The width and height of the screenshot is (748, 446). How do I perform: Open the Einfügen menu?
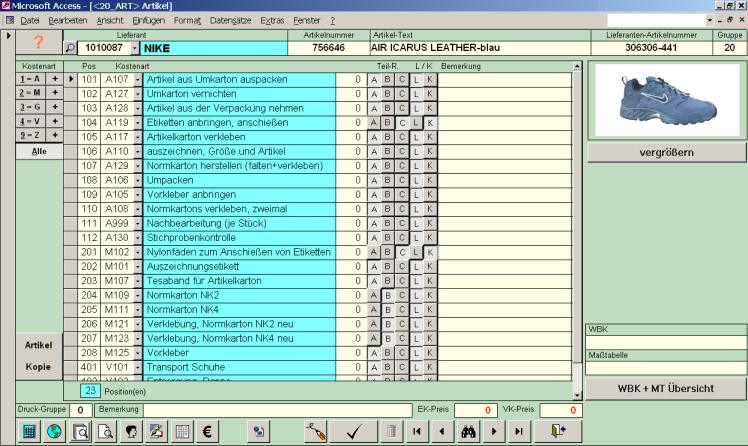click(x=146, y=20)
